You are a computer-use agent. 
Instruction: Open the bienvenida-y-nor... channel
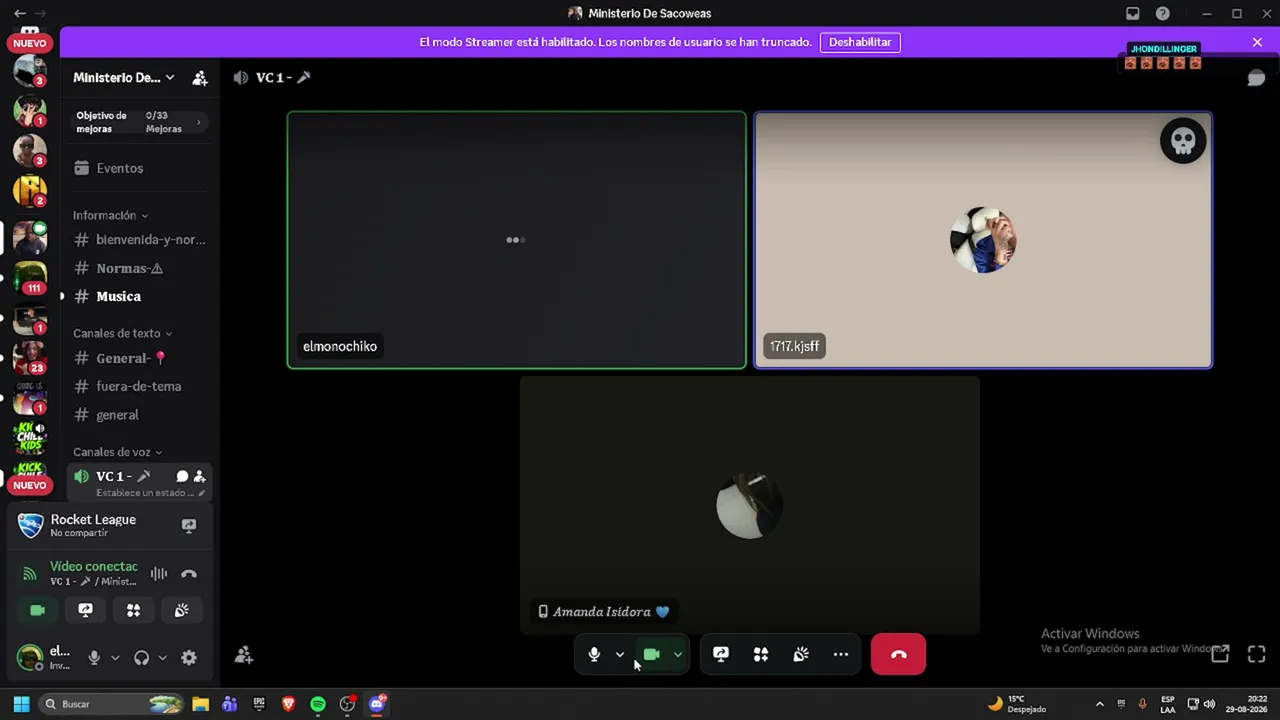140,240
